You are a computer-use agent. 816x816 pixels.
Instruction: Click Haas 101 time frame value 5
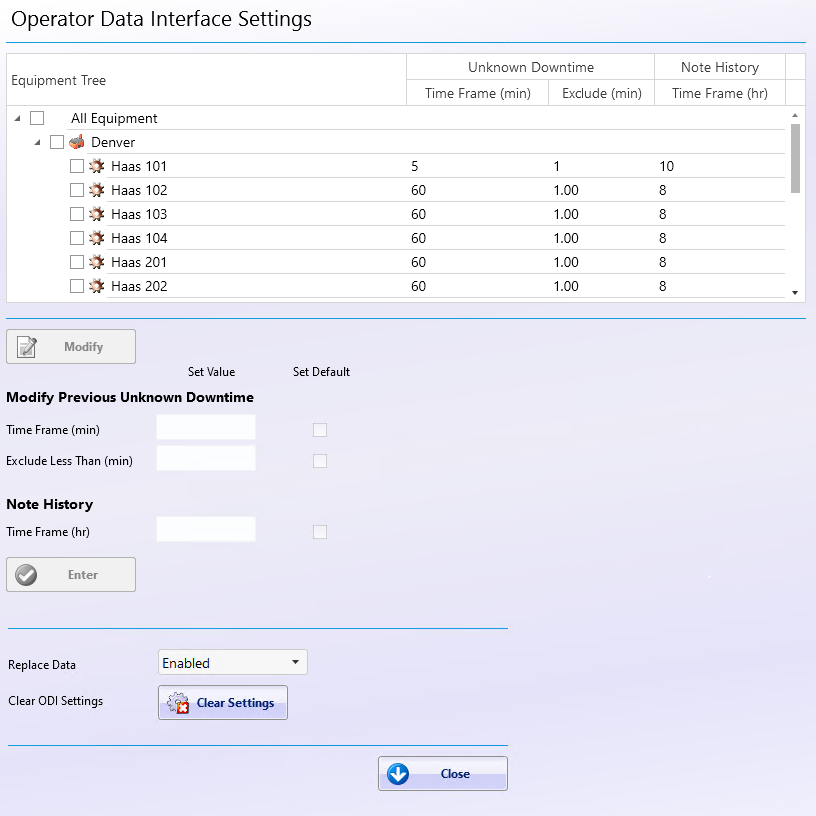click(x=415, y=166)
